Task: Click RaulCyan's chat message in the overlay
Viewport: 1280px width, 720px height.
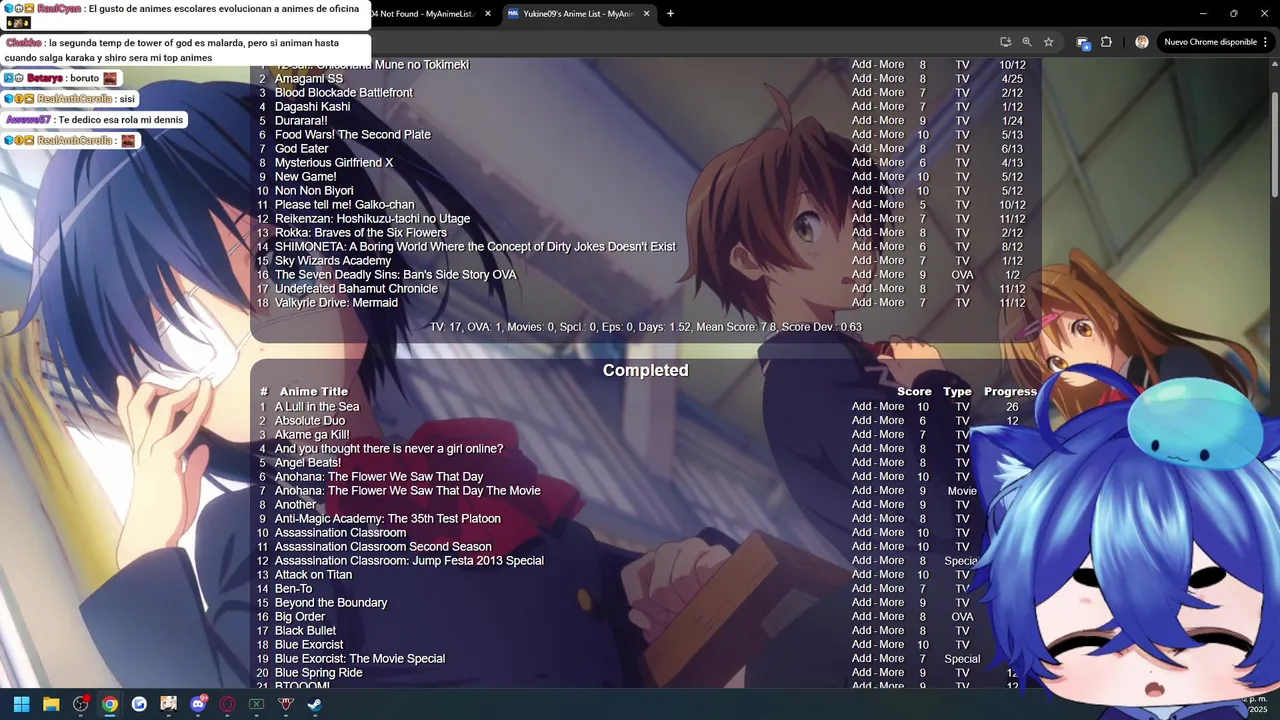Action: tap(185, 15)
